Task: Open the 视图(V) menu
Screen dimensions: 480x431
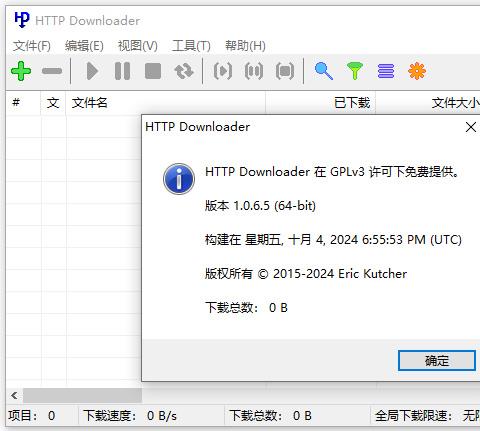Action: 138,46
